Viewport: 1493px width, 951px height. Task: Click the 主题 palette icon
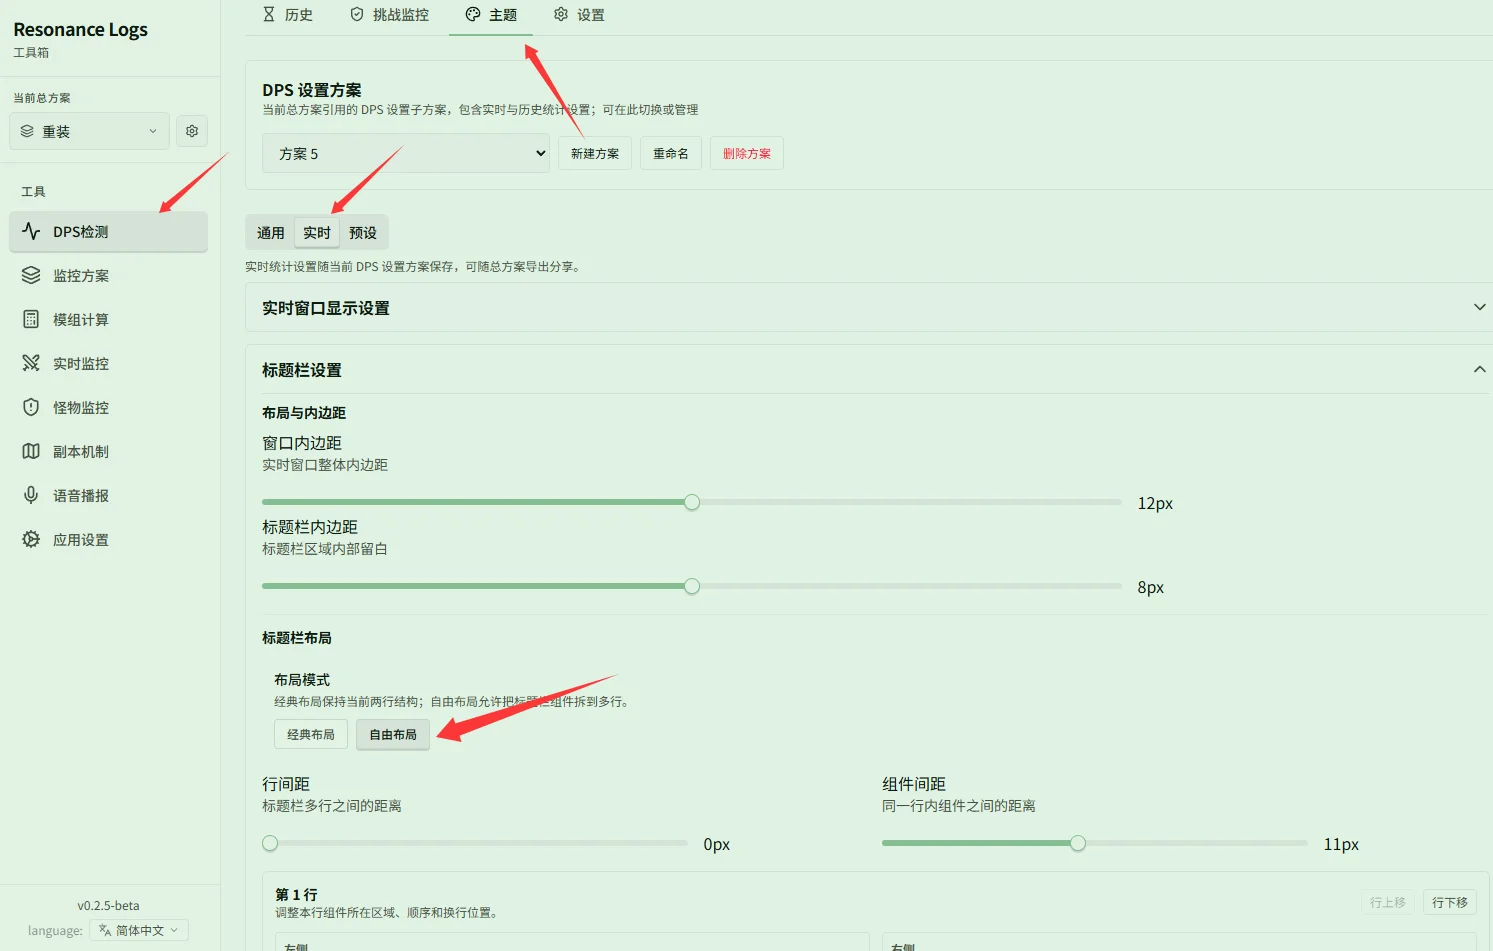pos(473,14)
